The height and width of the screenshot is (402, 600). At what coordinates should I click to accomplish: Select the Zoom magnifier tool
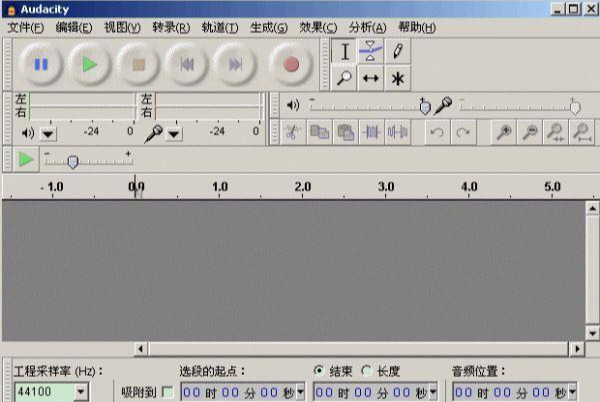[344, 78]
